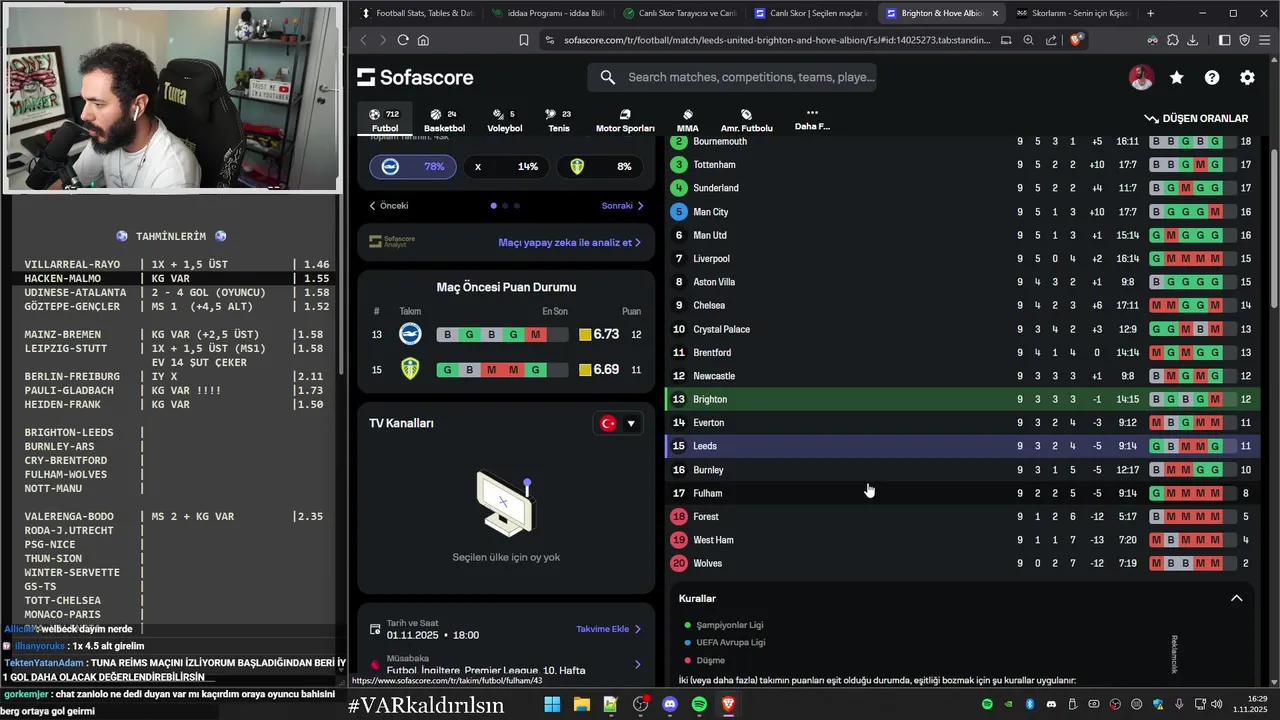Viewport: 1280px width, 720px height.
Task: Click the page vertical scrollbar
Action: tap(1274, 228)
